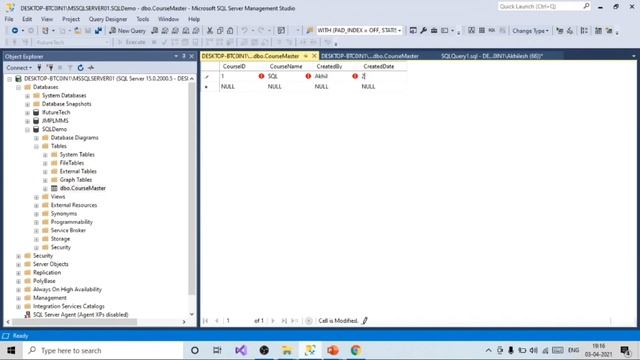Screen dimensions: 640x360
Task: Expand the Management folder node
Action: [x=18, y=298]
